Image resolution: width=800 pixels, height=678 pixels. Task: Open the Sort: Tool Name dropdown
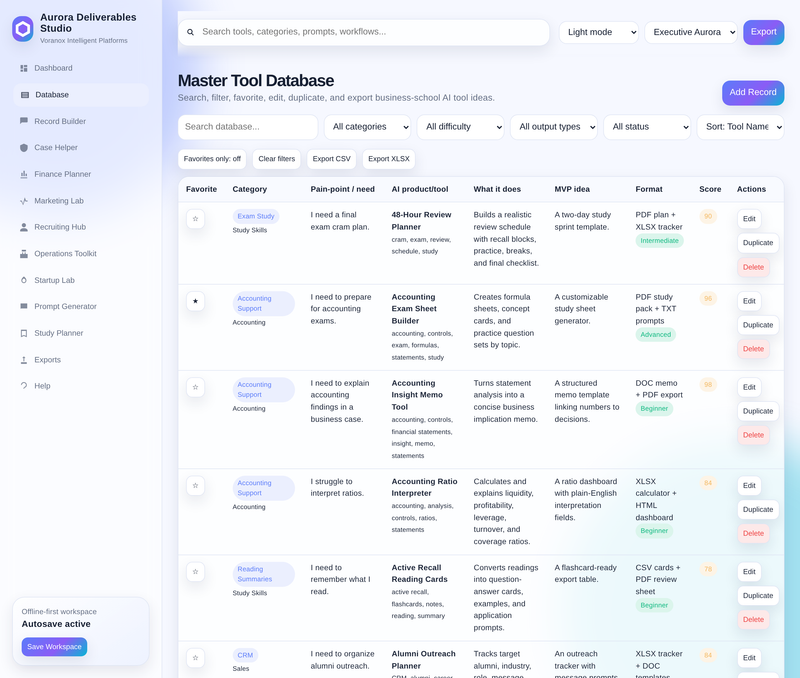coord(740,127)
